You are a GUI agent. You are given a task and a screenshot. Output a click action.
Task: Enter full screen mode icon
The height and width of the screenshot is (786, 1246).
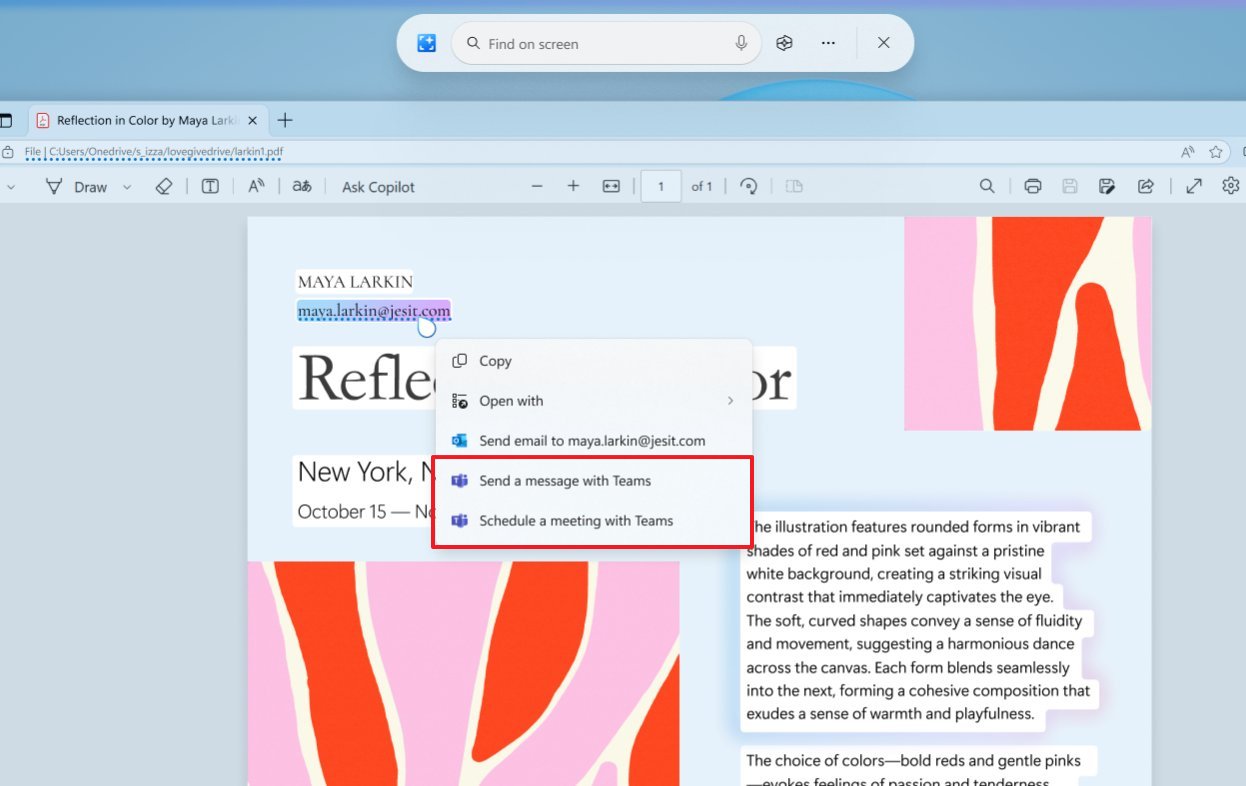pos(1194,186)
